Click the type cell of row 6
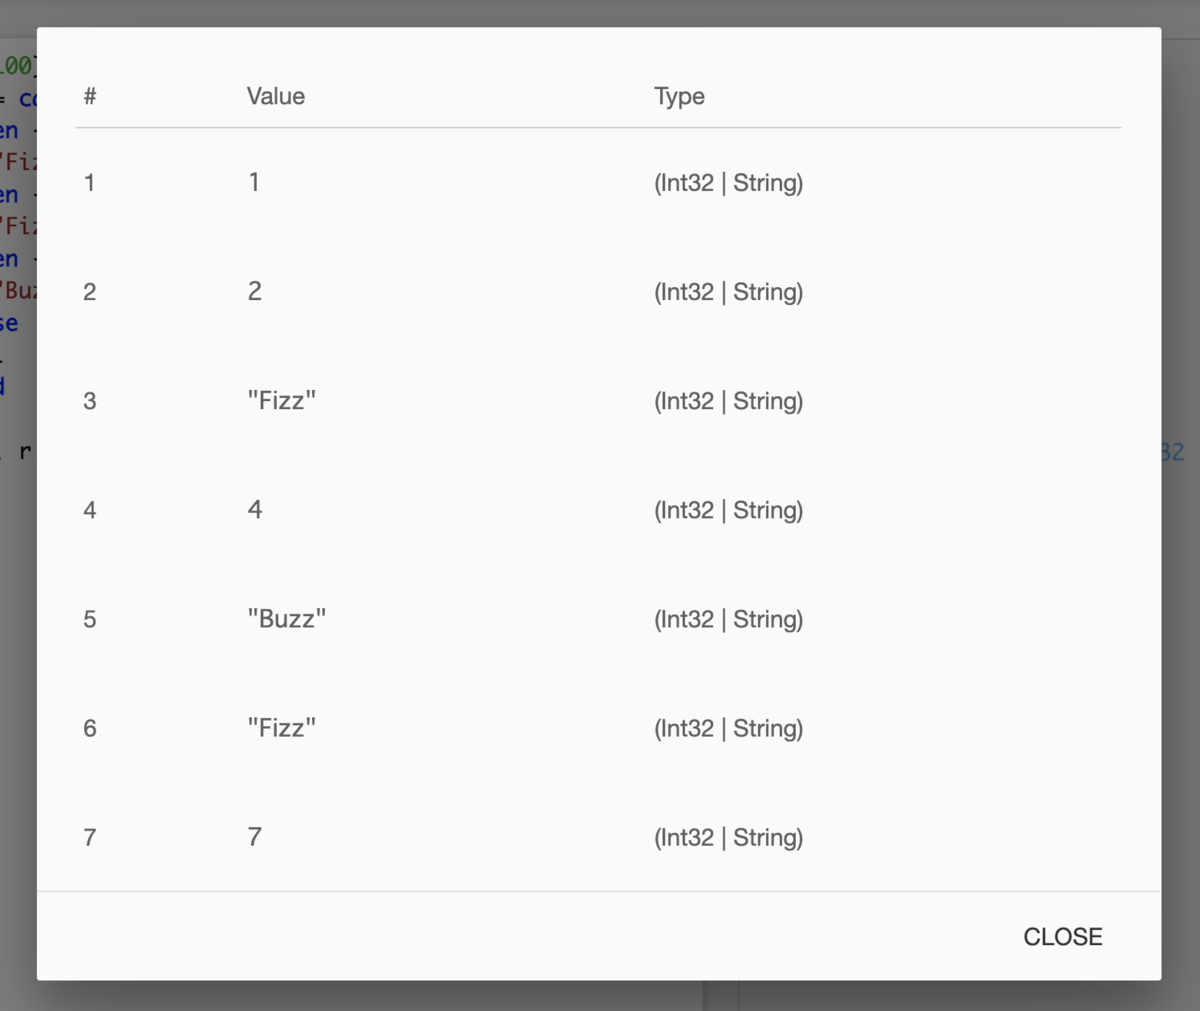 (x=728, y=728)
